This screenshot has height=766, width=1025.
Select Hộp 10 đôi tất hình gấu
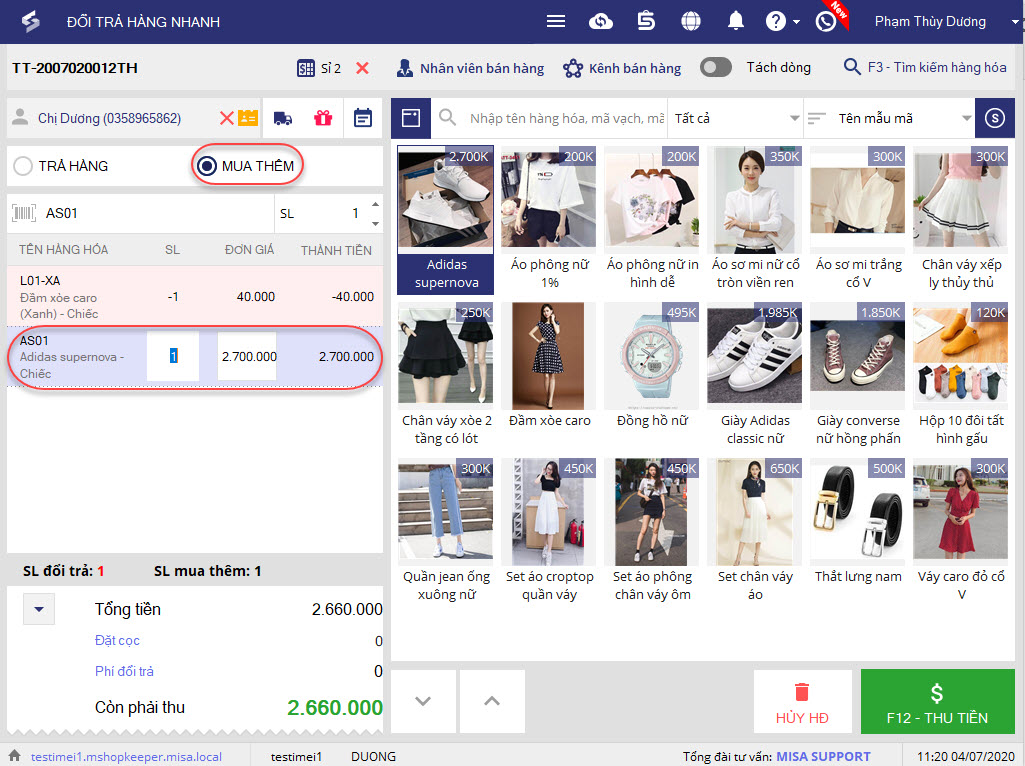point(961,376)
